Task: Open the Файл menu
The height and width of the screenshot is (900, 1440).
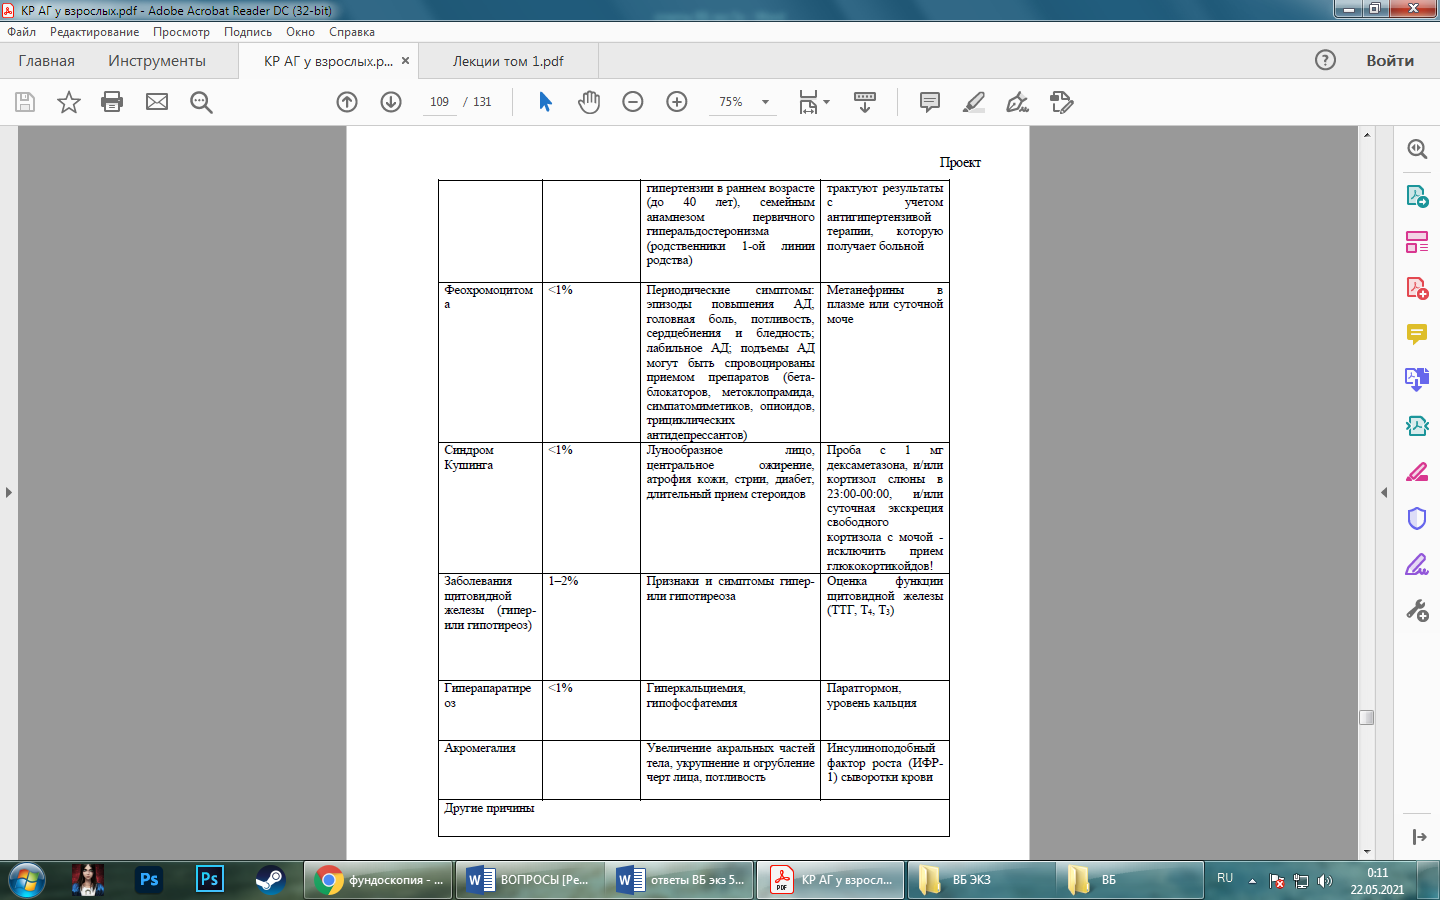Action: 21,32
